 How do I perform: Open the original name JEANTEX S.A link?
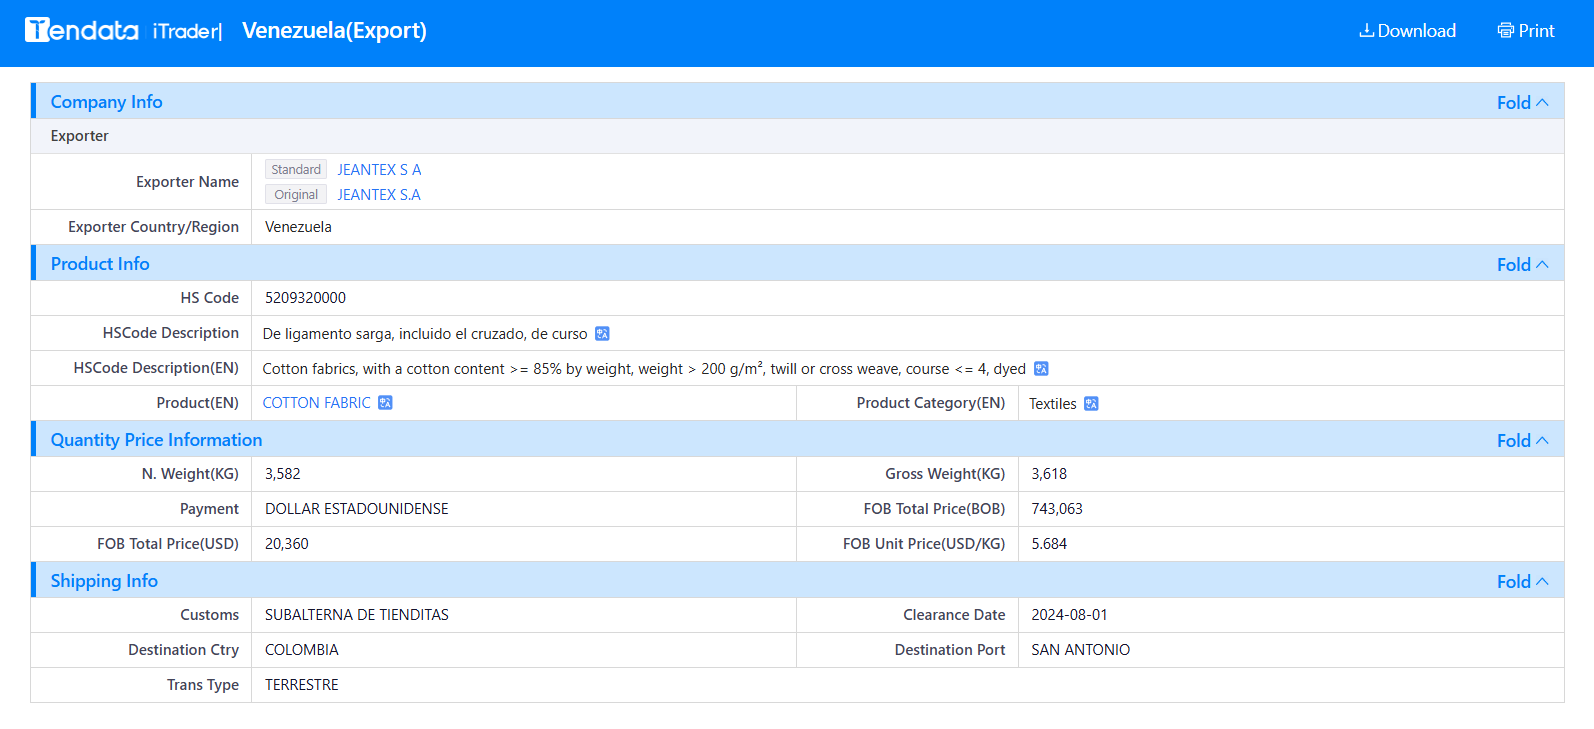point(379,195)
